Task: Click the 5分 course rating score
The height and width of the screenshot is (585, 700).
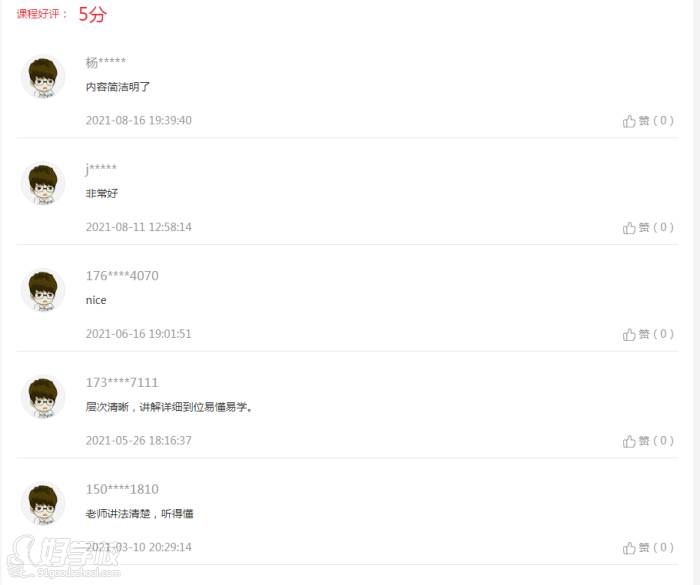Action: click(x=93, y=14)
